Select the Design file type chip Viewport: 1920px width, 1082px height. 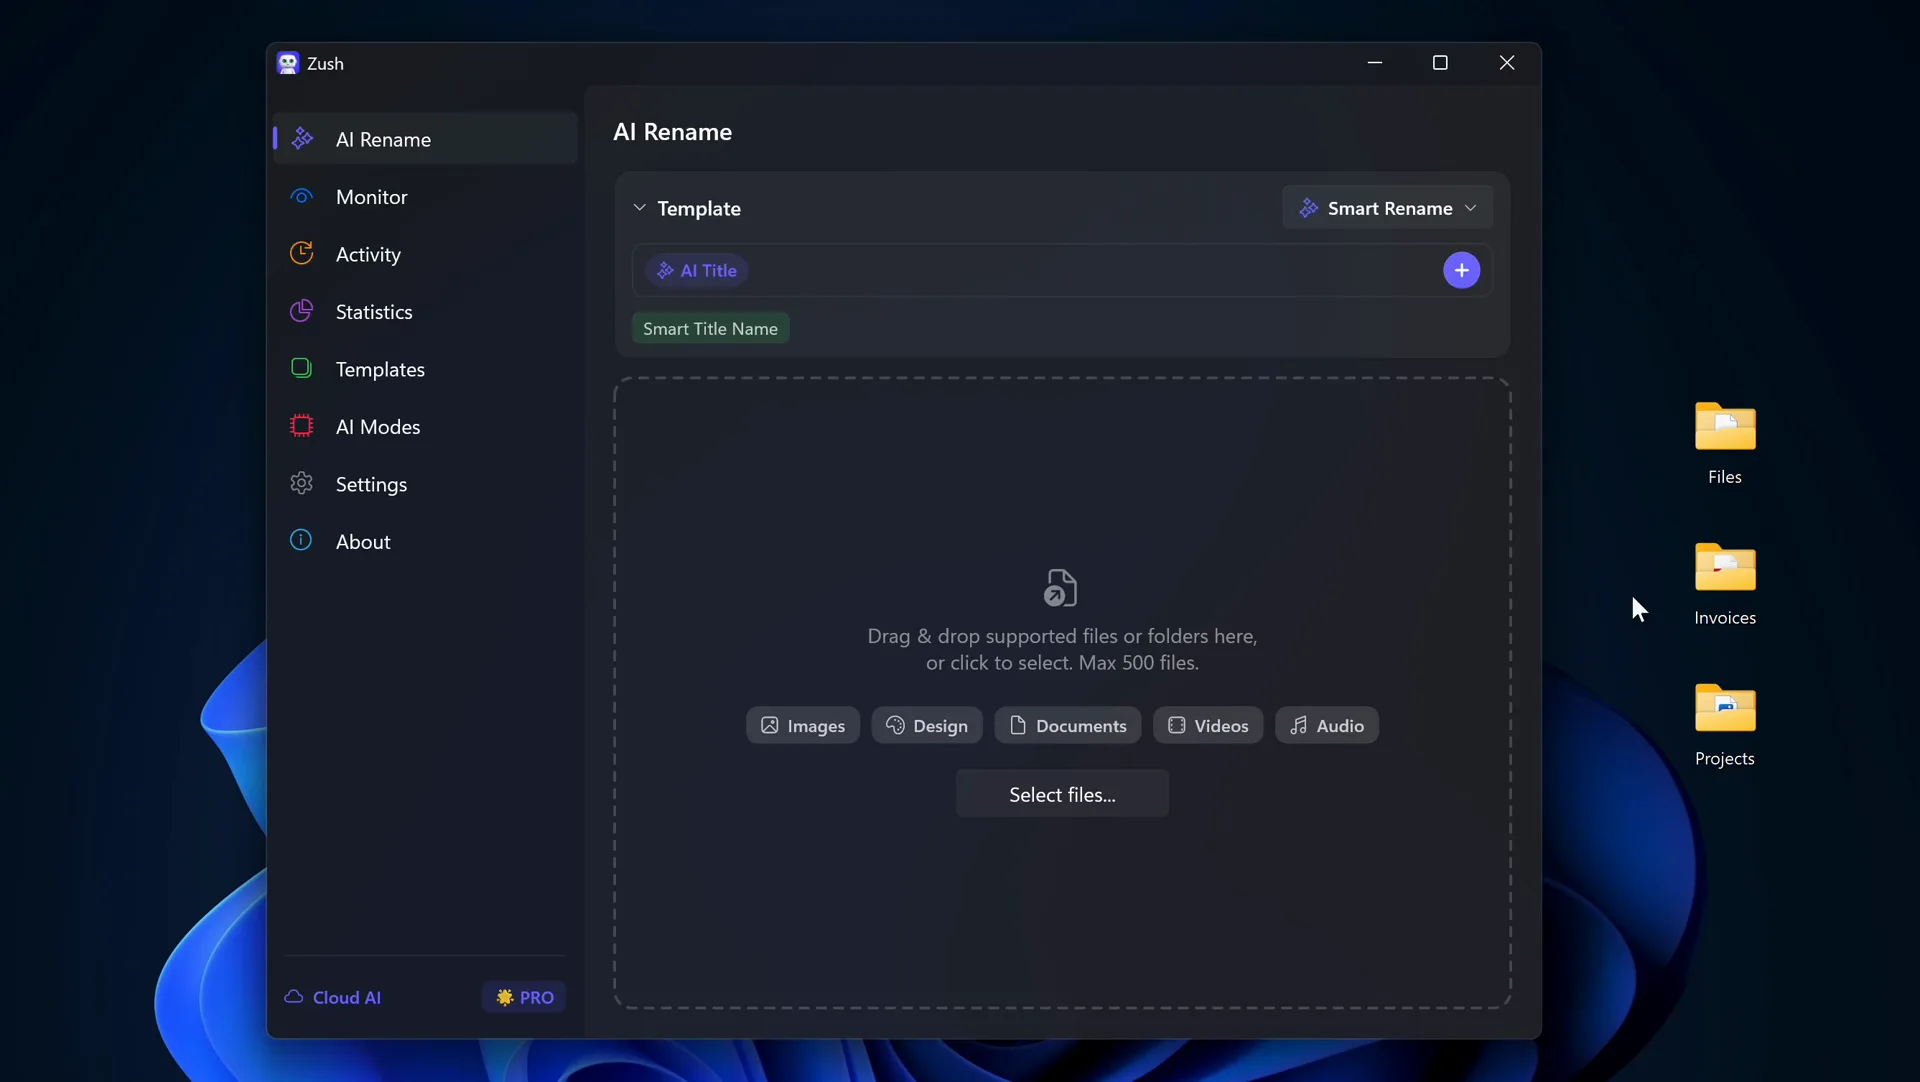(x=927, y=725)
